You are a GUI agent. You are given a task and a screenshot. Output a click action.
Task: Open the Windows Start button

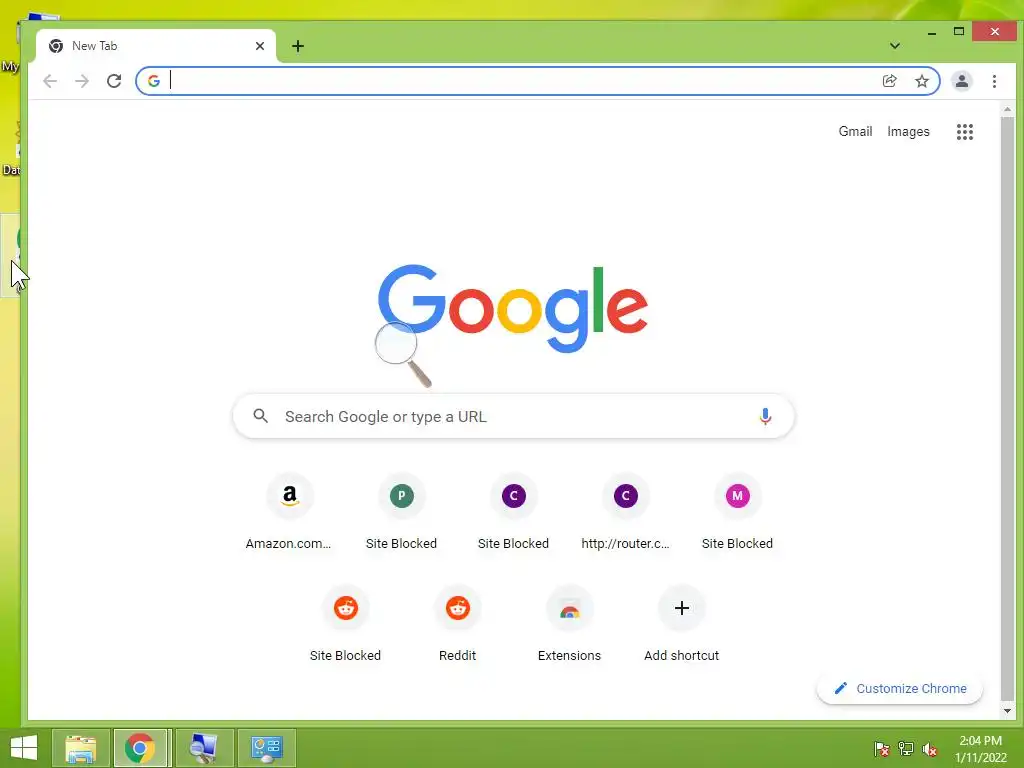pyautogui.click(x=24, y=748)
